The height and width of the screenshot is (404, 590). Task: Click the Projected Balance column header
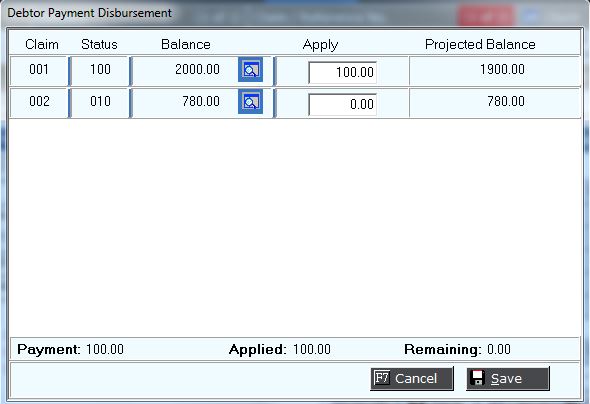pos(480,44)
